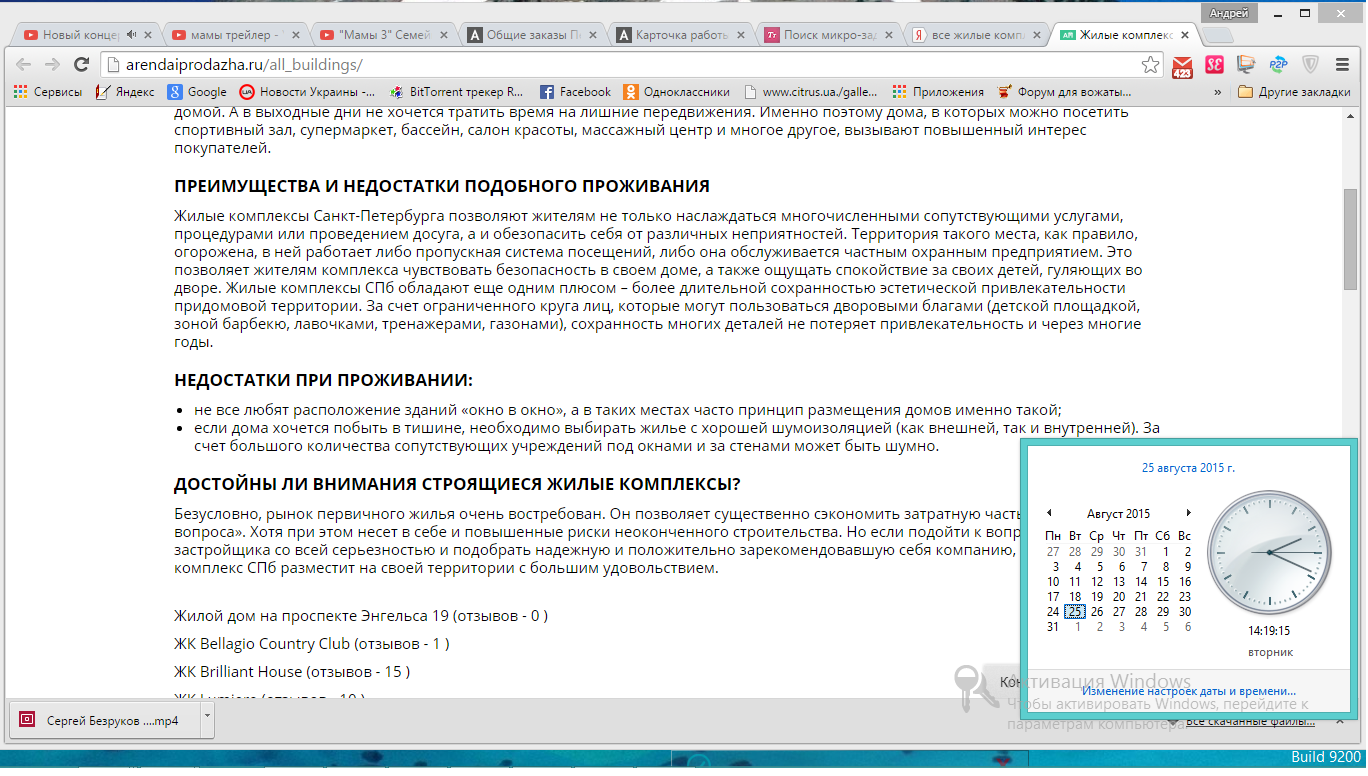
Task: Close the Новый концерт tab
Action: click(x=148, y=35)
